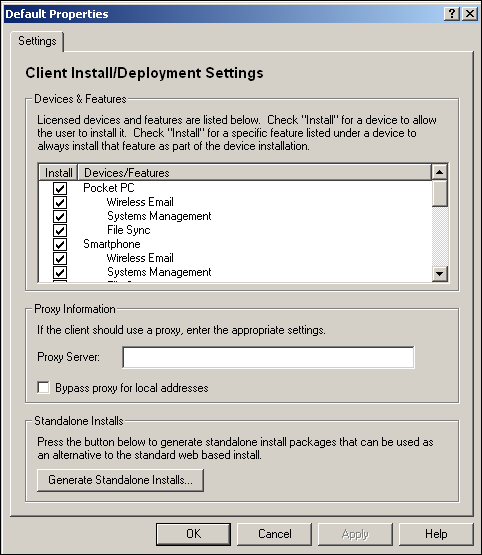Screen dimensions: 482x555
Task: Enable Bypass proxy for local addresses
Action: [x=44, y=387]
